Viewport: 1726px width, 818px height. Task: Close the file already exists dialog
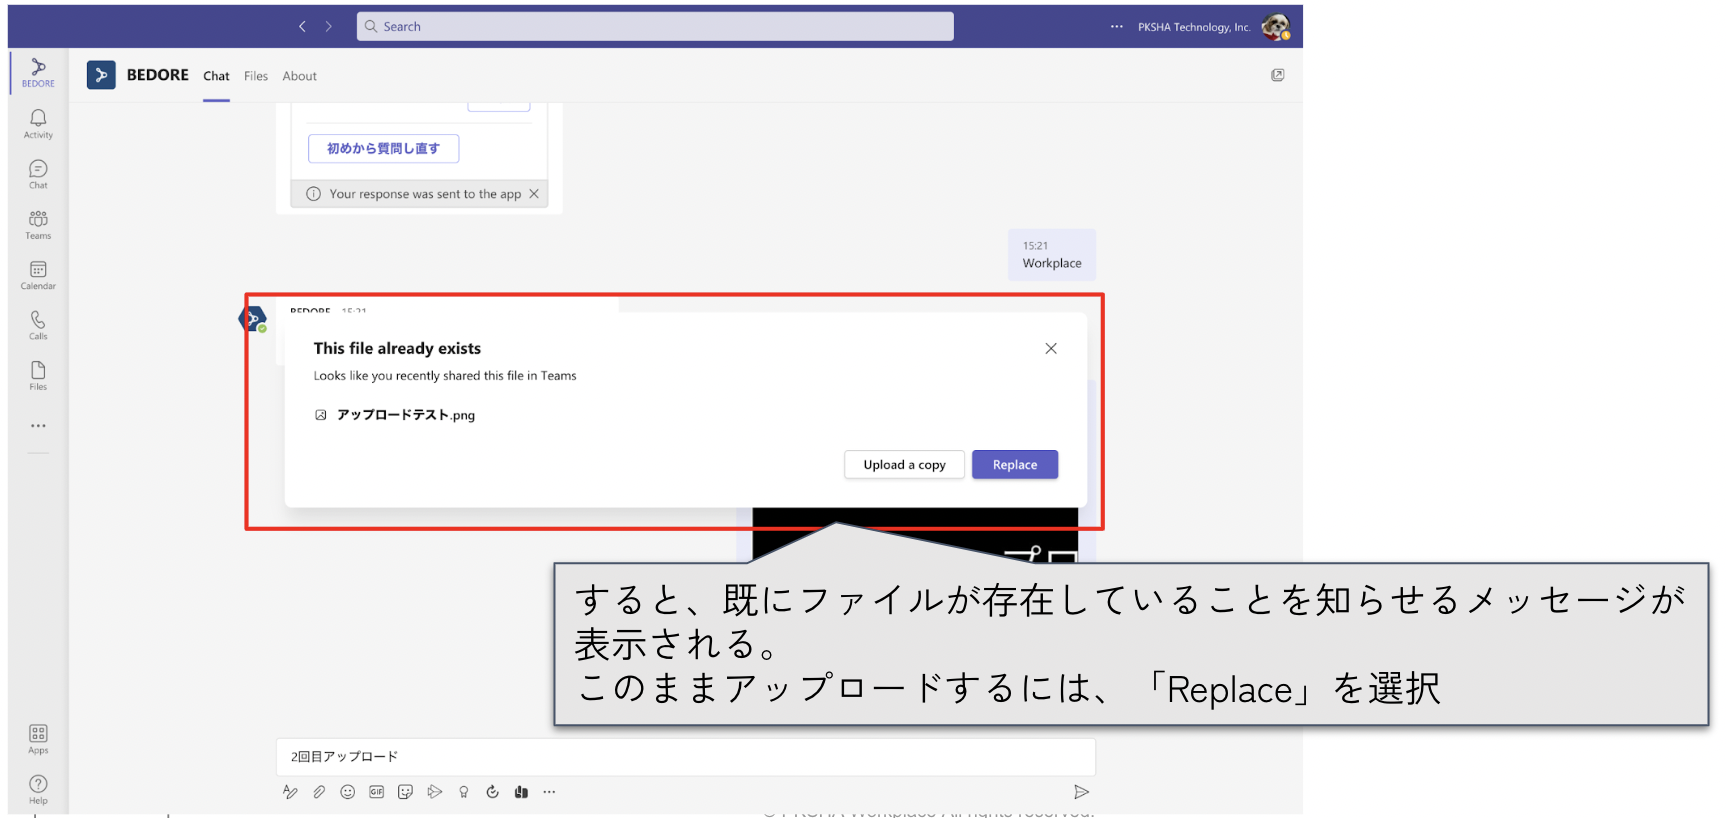[x=1051, y=348]
